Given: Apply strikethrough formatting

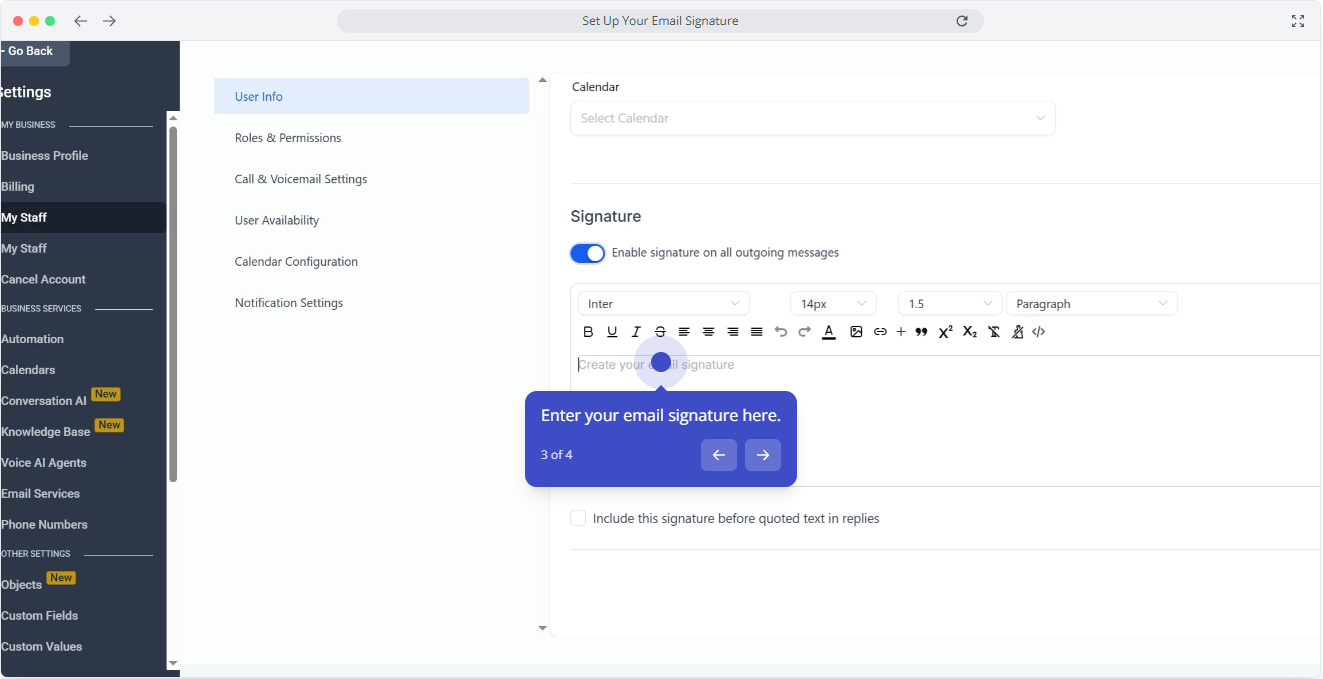Looking at the screenshot, I should coord(660,332).
